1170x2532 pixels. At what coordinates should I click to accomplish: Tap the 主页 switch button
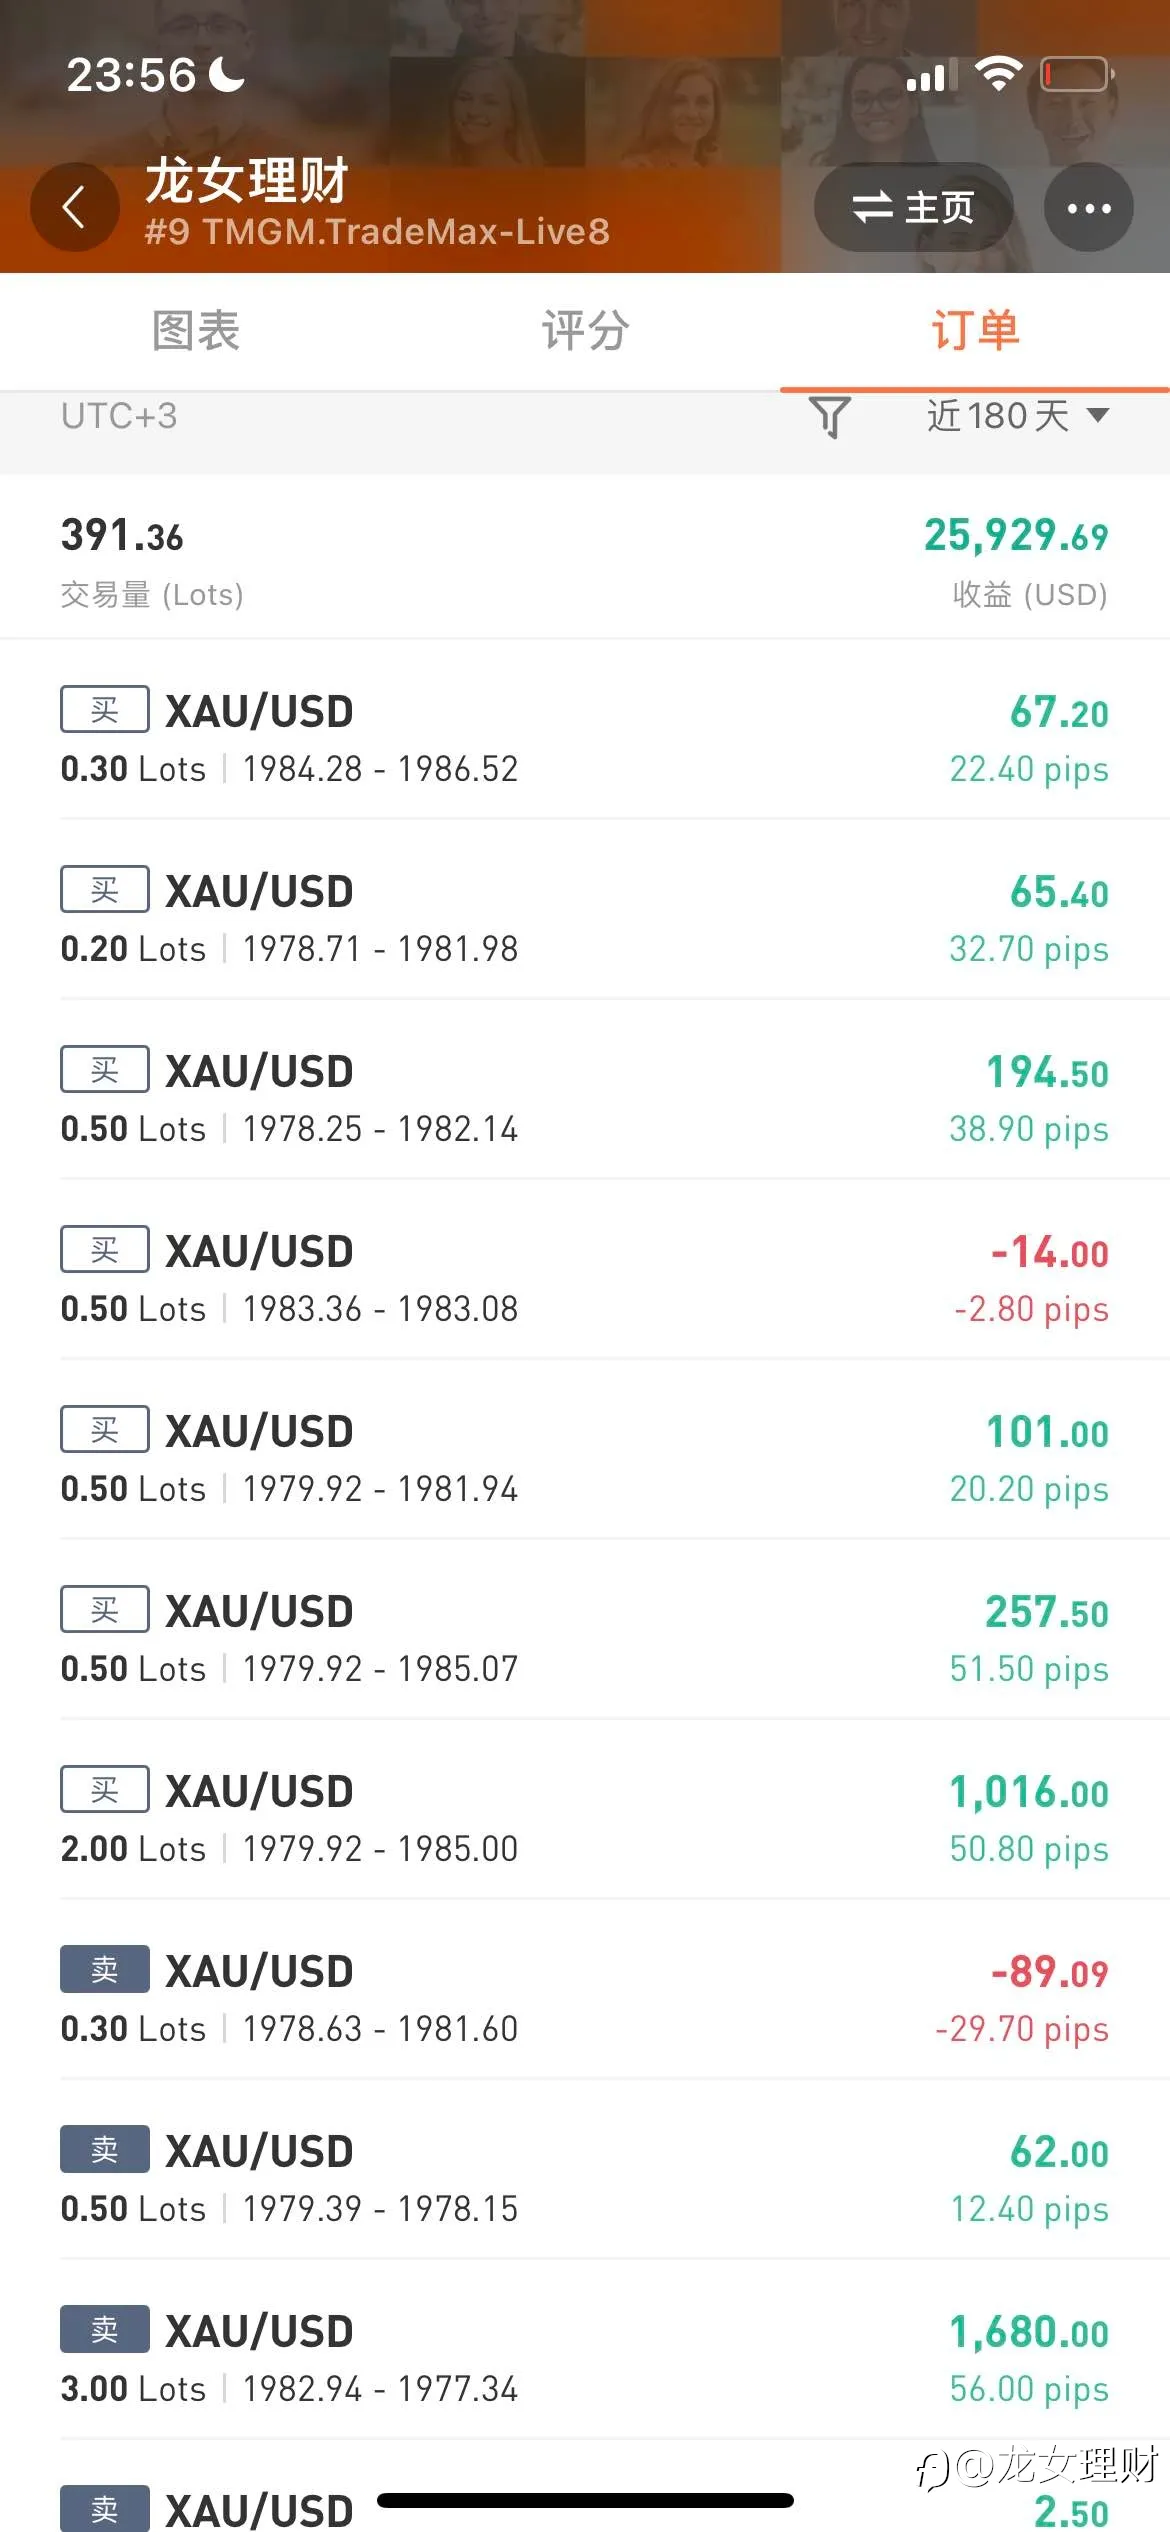click(913, 207)
